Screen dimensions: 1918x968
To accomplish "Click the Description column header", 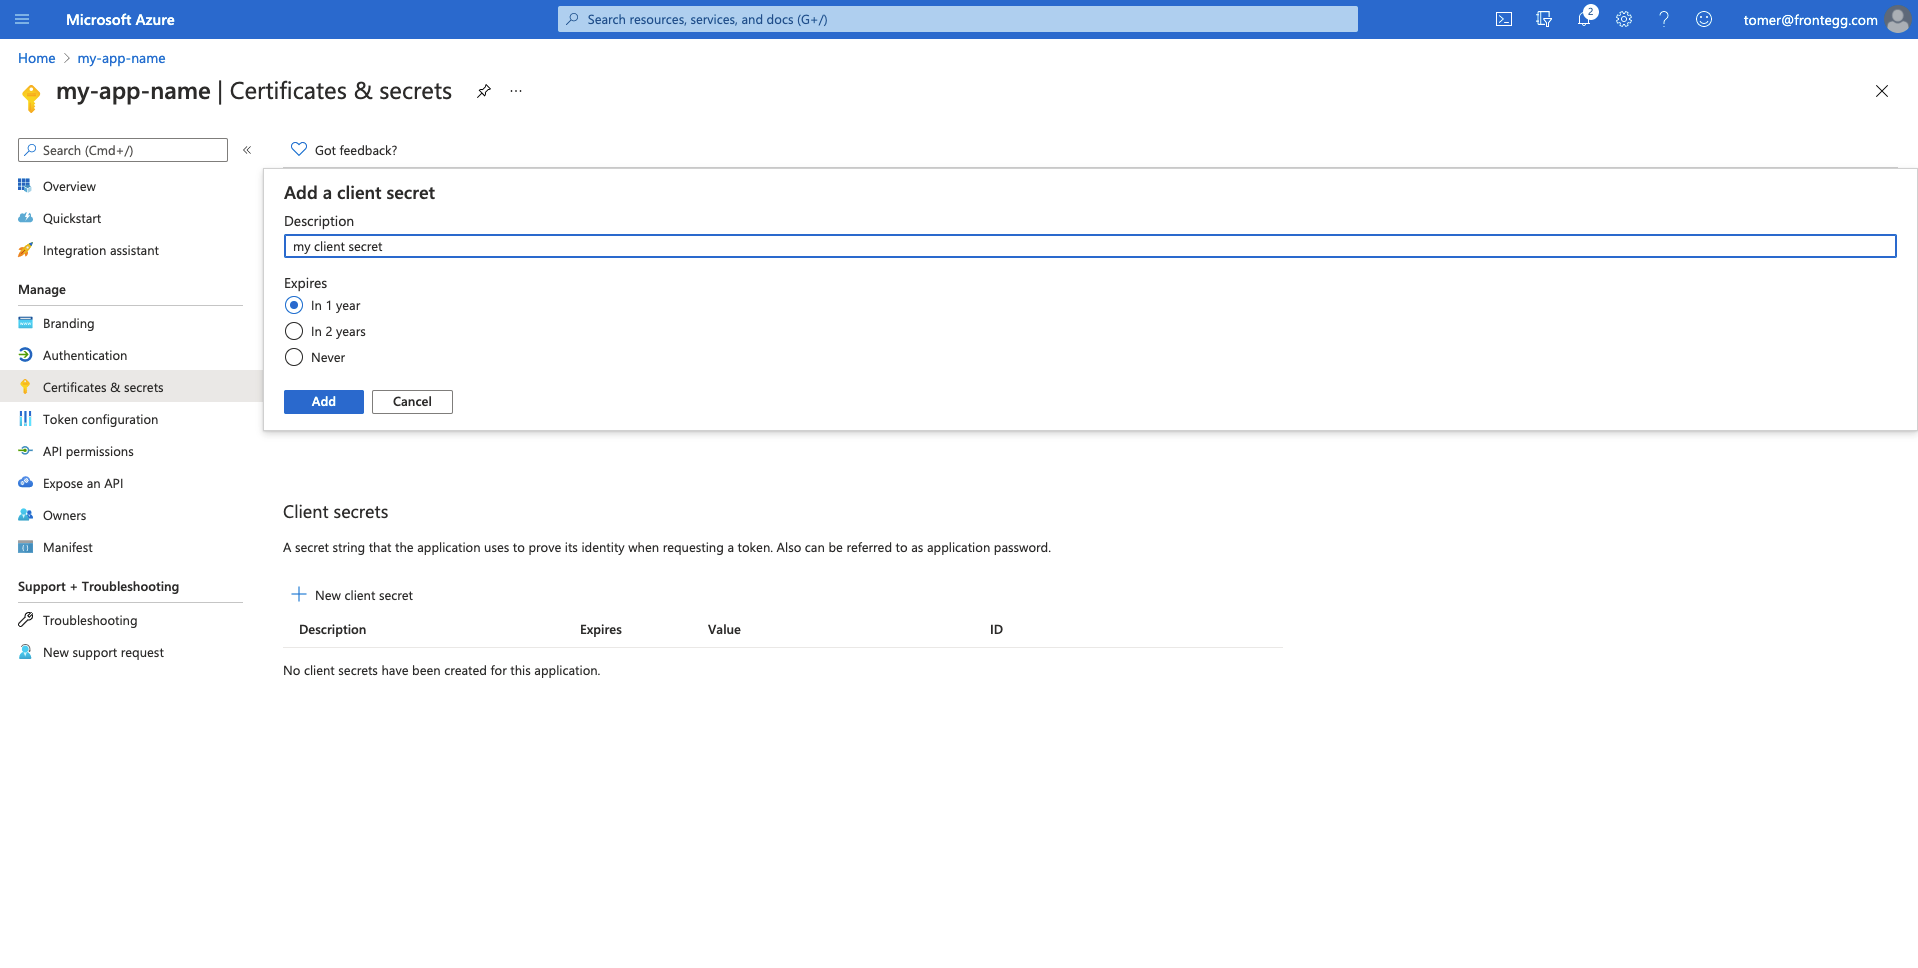I will tap(333, 629).
